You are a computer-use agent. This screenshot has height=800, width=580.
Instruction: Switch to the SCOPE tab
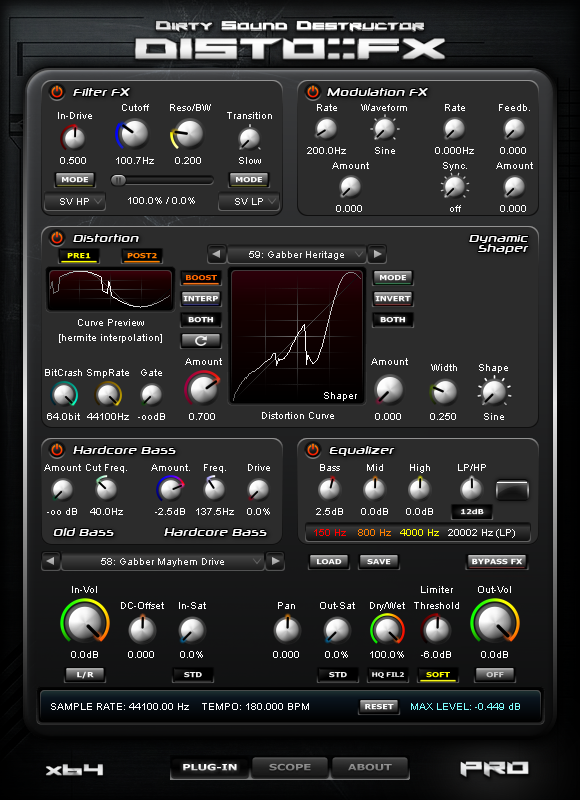[x=290, y=767]
